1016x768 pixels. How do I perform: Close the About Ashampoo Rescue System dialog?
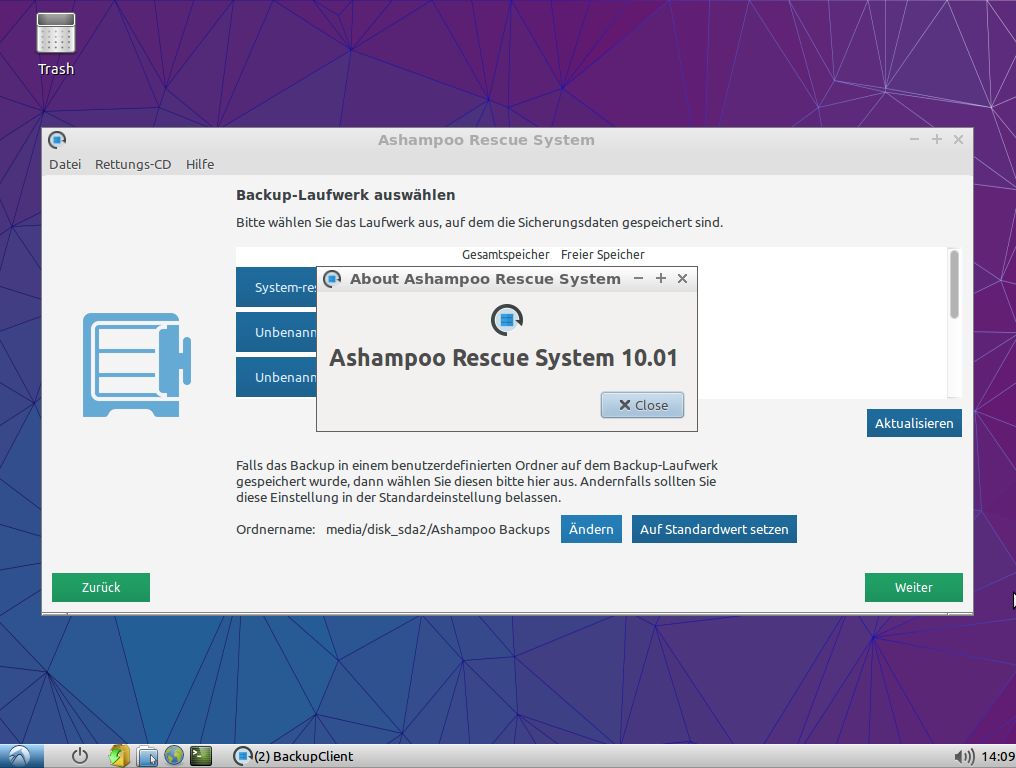(642, 405)
